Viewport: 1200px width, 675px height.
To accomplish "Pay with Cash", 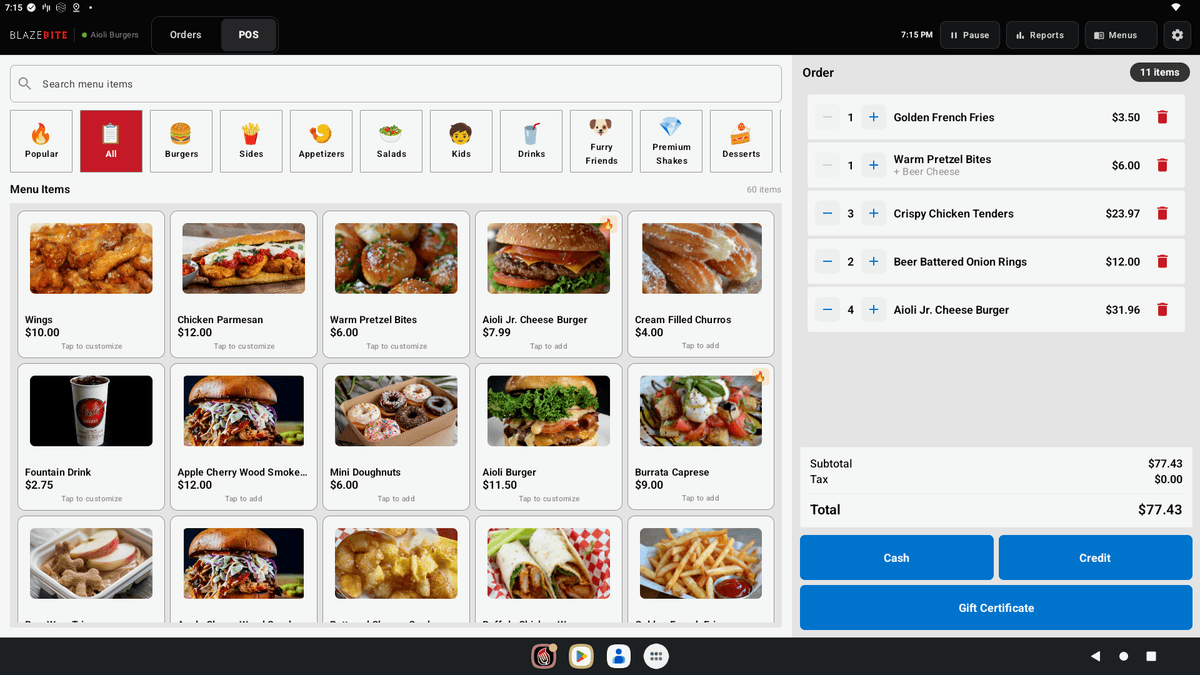I will point(896,558).
